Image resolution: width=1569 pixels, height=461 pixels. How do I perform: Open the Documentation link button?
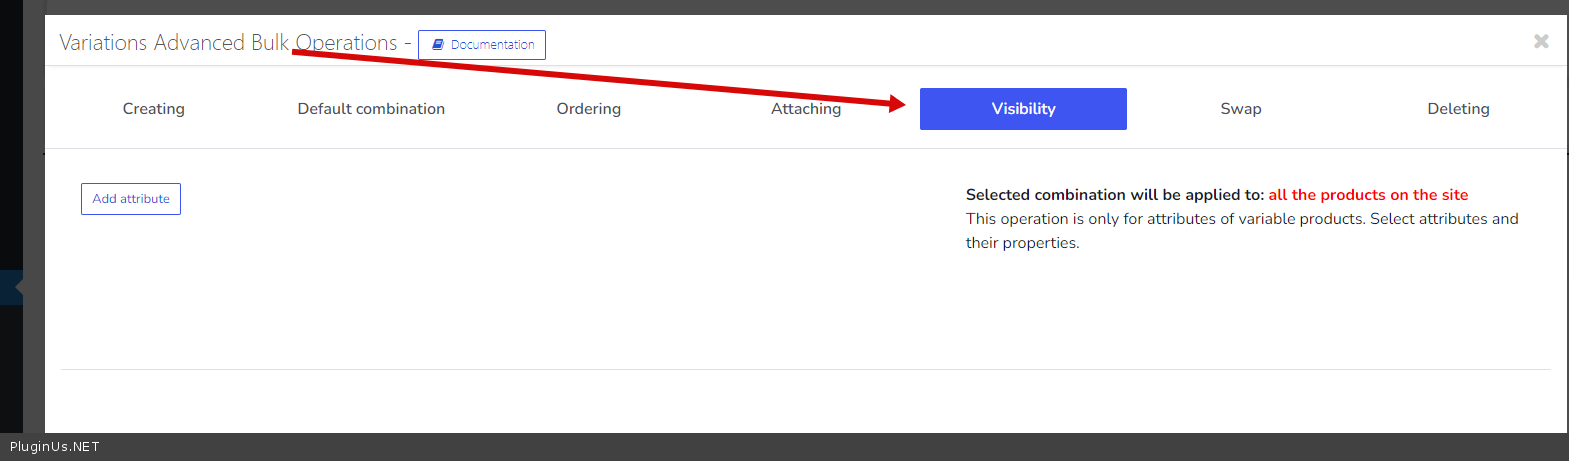click(482, 45)
